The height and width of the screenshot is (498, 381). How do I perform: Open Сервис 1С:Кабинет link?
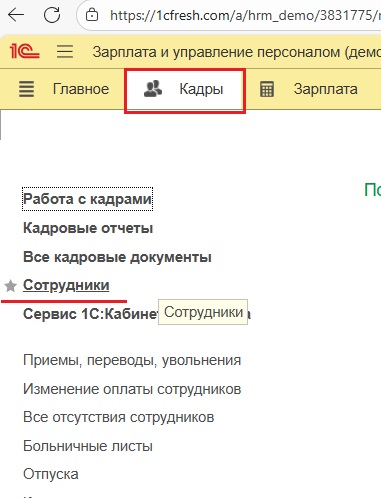[x=90, y=314]
